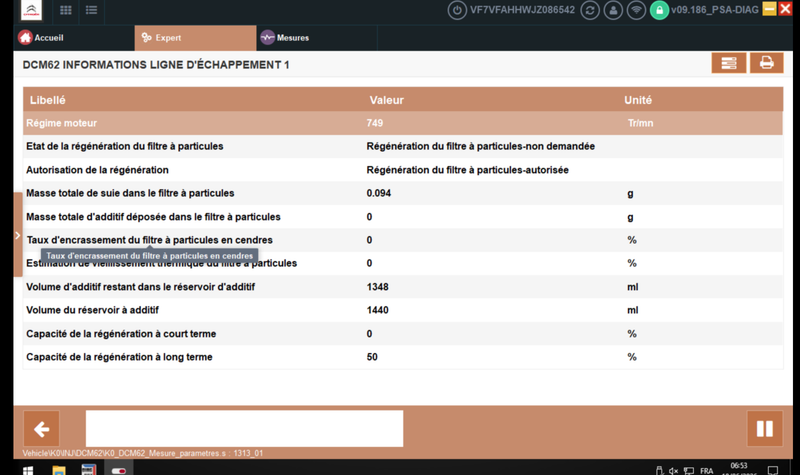Click the Unité column header
This screenshot has height=475, width=800.
[x=638, y=100]
